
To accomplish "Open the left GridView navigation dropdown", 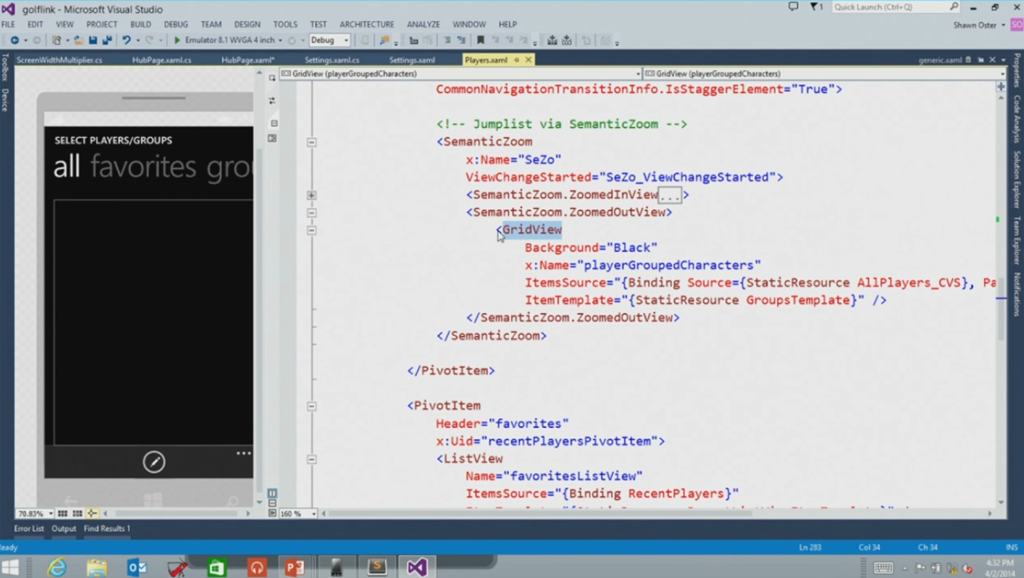I will 461,74.
